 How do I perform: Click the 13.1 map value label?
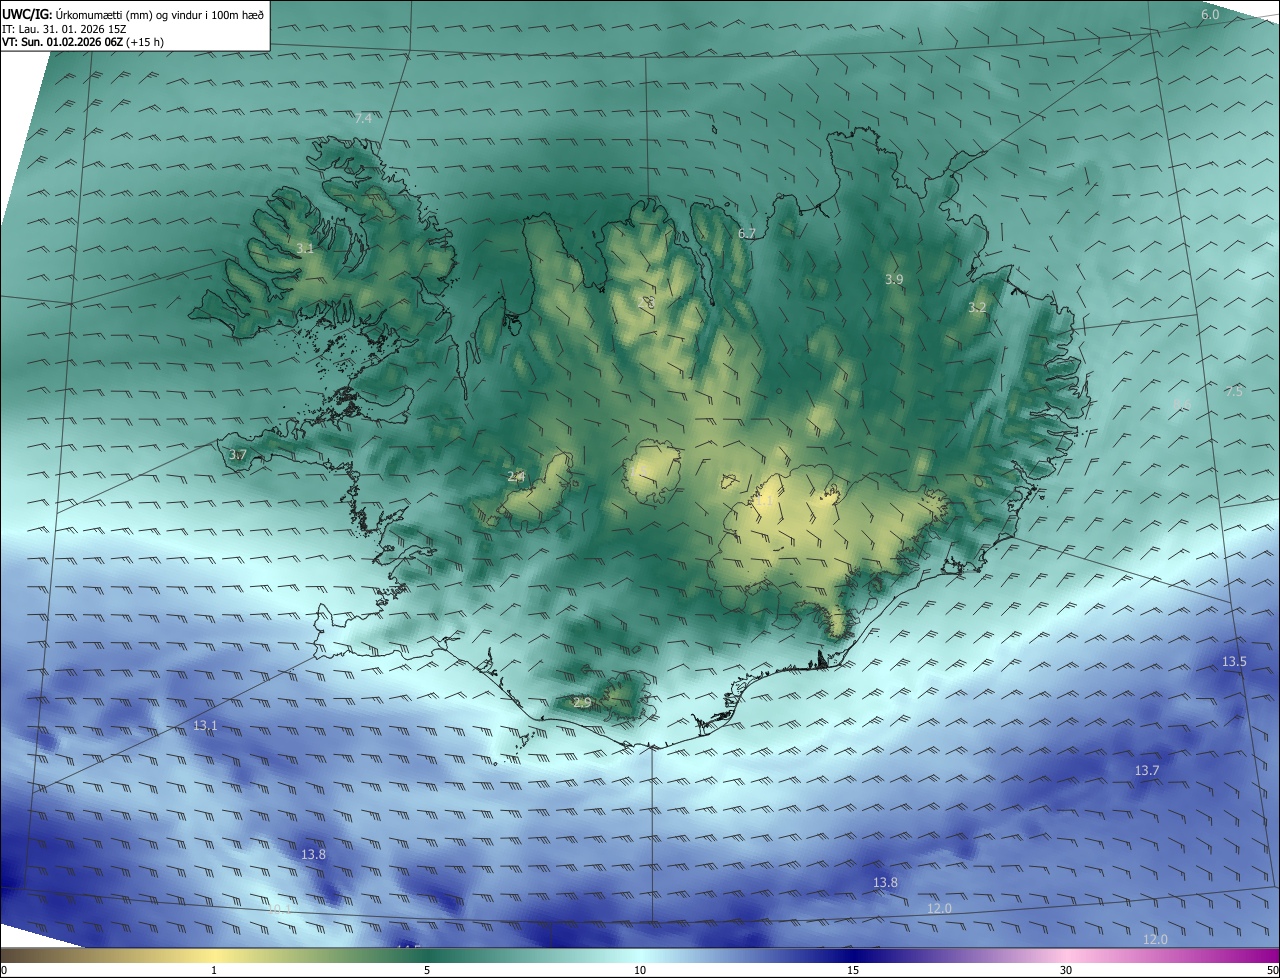click(205, 725)
